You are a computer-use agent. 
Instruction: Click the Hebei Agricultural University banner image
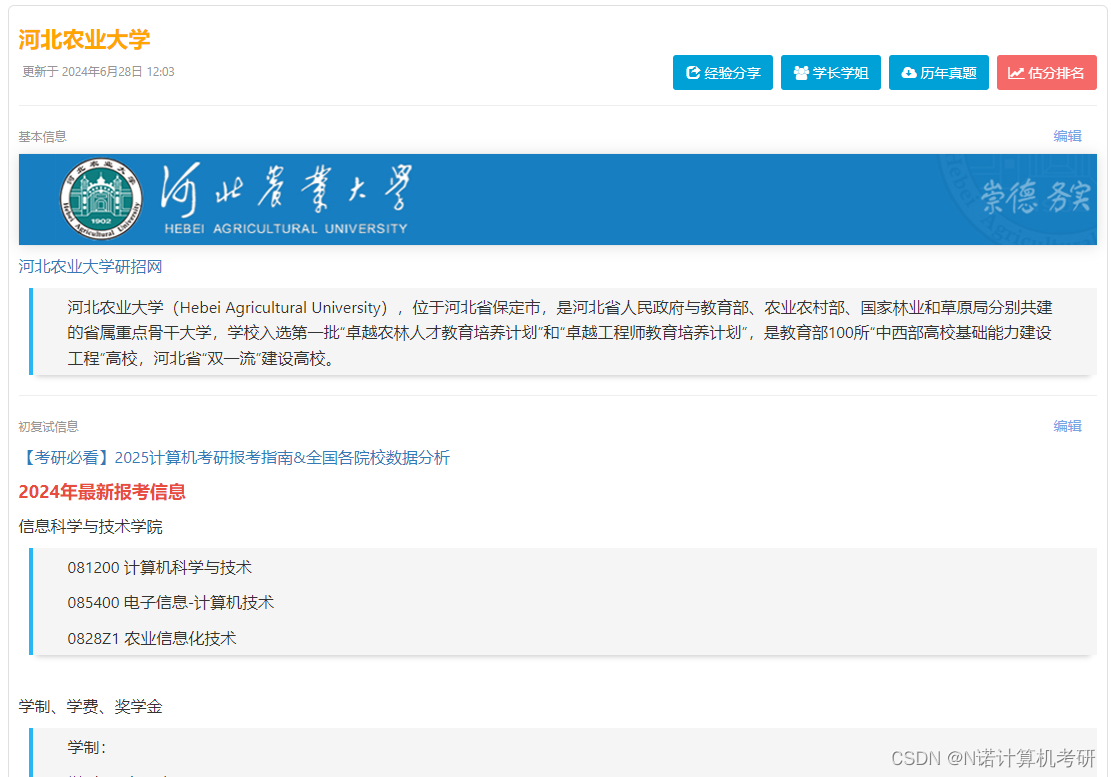[558, 200]
